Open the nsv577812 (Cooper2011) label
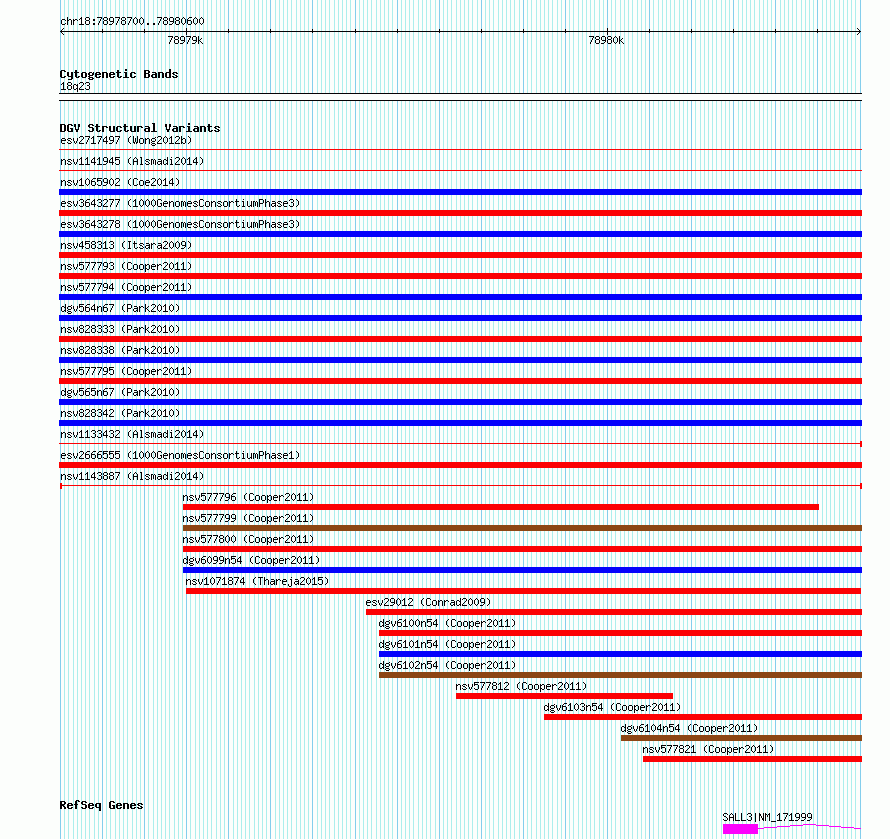This screenshot has height=839, width=890. point(521,686)
